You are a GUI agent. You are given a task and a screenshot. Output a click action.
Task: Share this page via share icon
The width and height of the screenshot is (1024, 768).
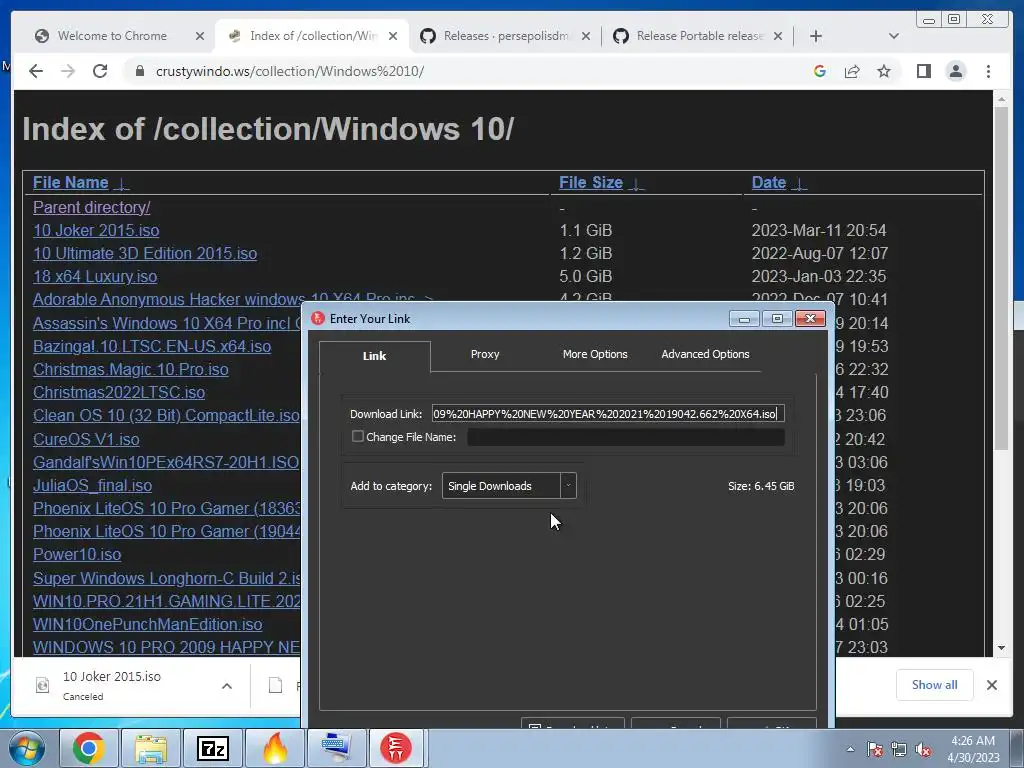852,71
